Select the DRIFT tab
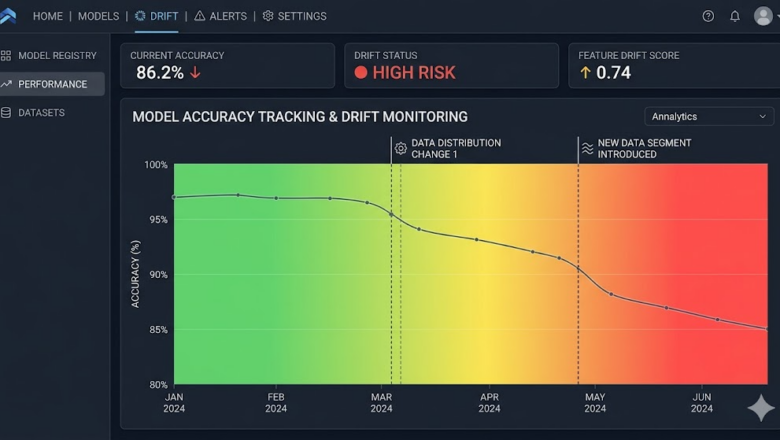 coord(157,16)
